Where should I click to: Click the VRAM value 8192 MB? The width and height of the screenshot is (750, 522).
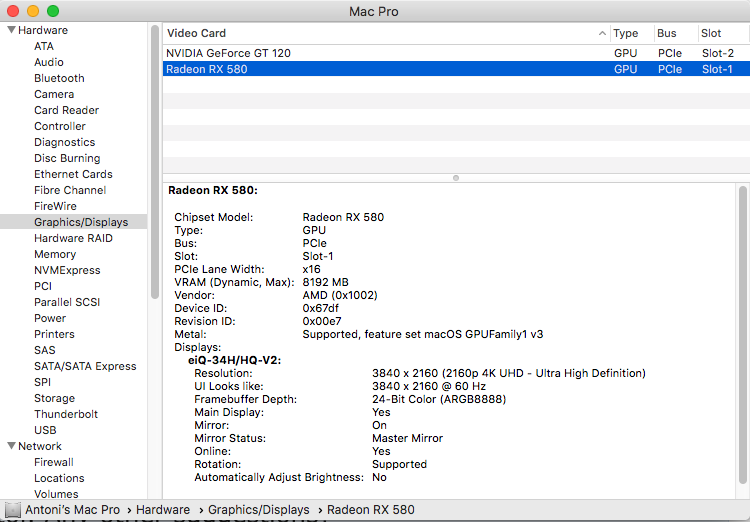(x=325, y=282)
